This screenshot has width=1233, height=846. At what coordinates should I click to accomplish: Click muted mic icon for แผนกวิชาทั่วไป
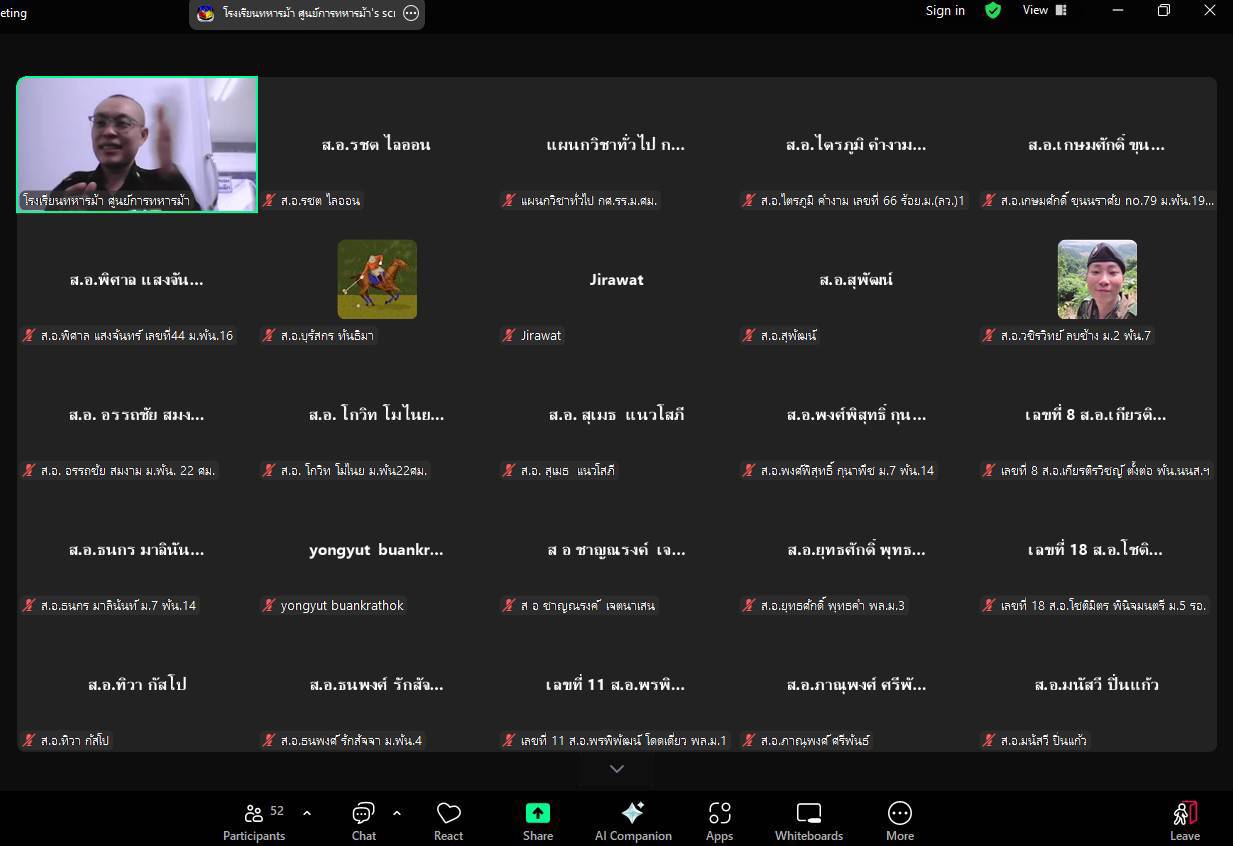509,200
